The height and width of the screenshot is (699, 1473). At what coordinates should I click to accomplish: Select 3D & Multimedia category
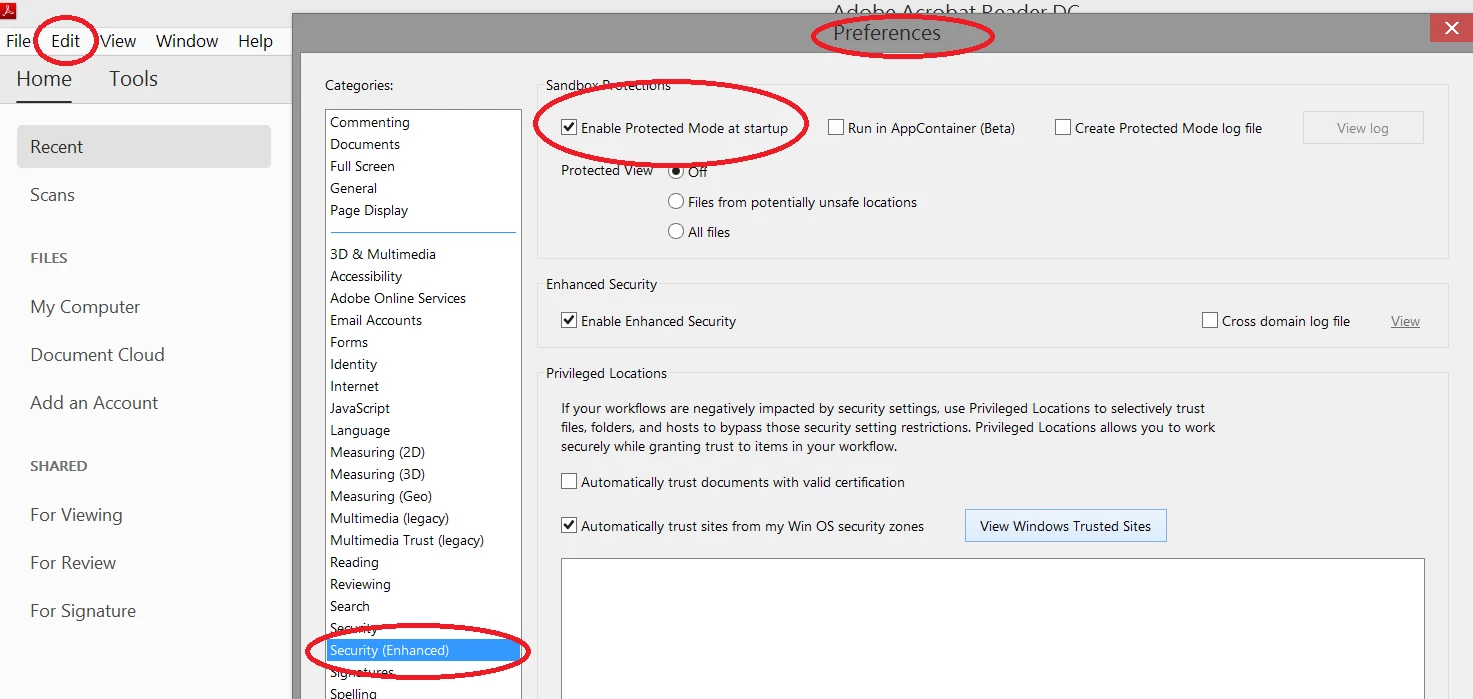[383, 254]
